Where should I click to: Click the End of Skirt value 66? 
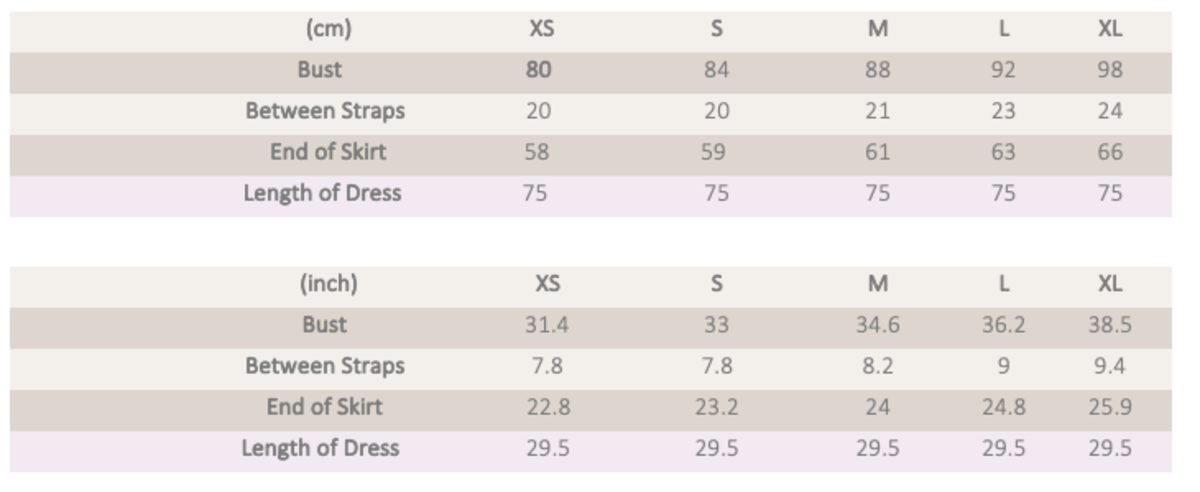click(x=1109, y=152)
